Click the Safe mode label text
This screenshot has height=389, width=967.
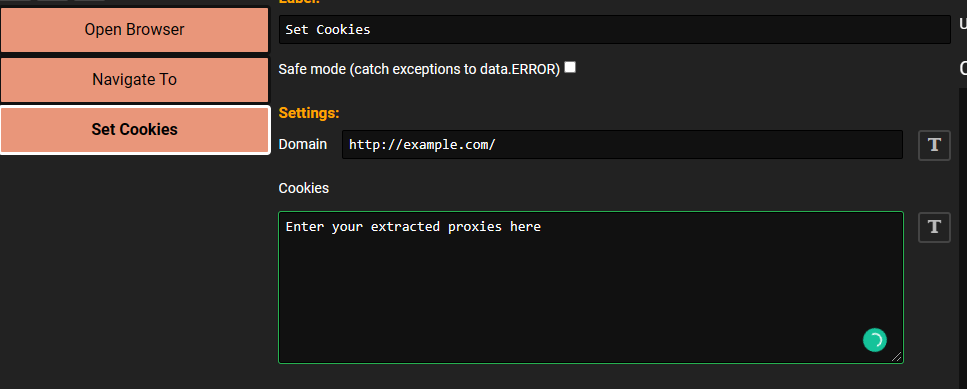[x=419, y=69]
